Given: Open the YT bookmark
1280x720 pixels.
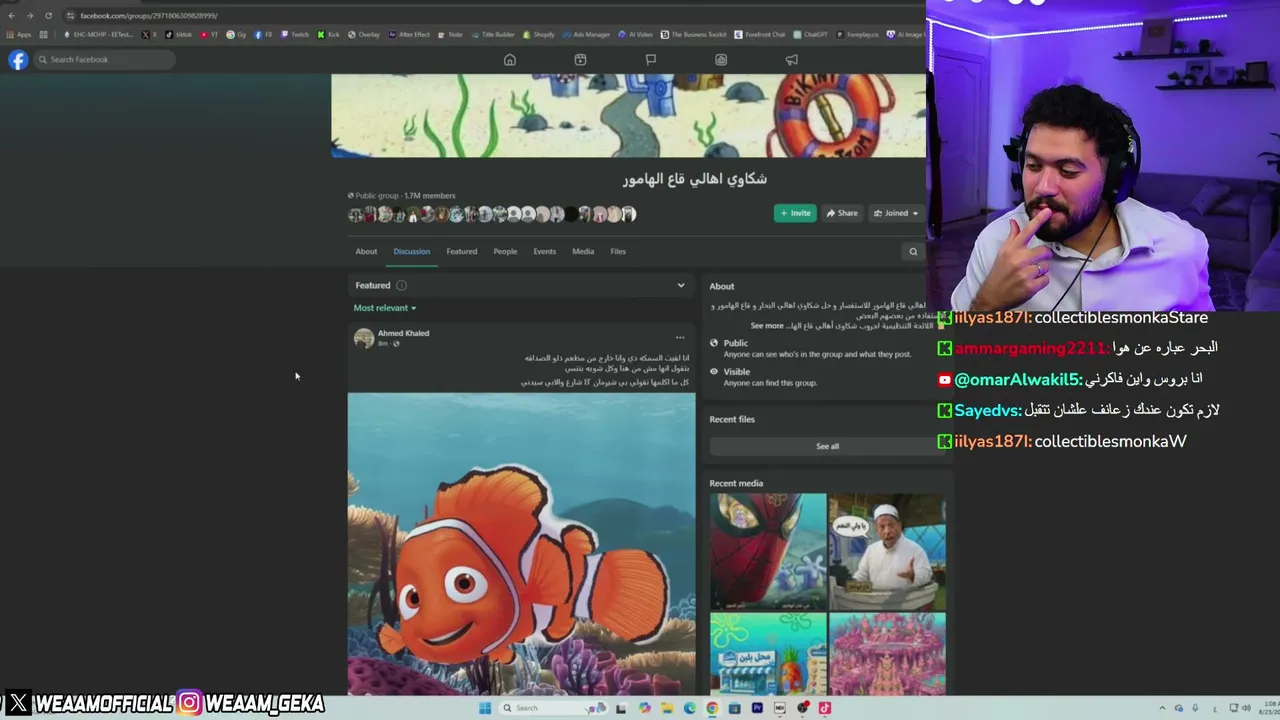Looking at the screenshot, I should (209, 34).
